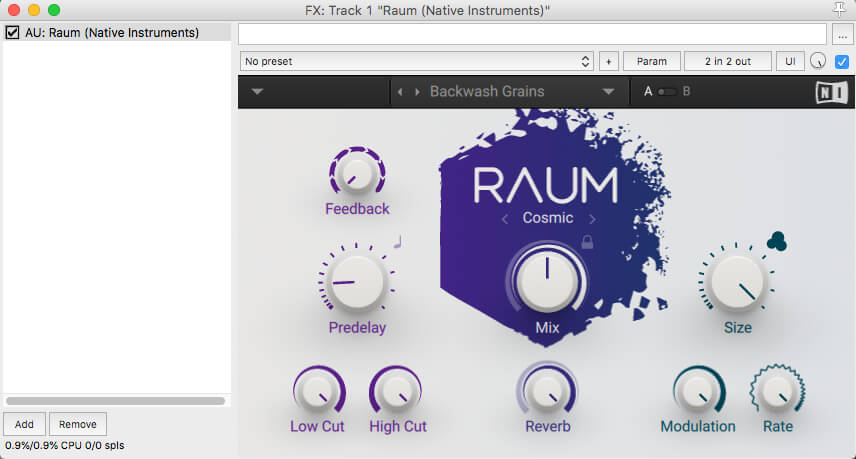Click the Low Cut knob
The height and width of the screenshot is (459, 856).
(x=318, y=391)
